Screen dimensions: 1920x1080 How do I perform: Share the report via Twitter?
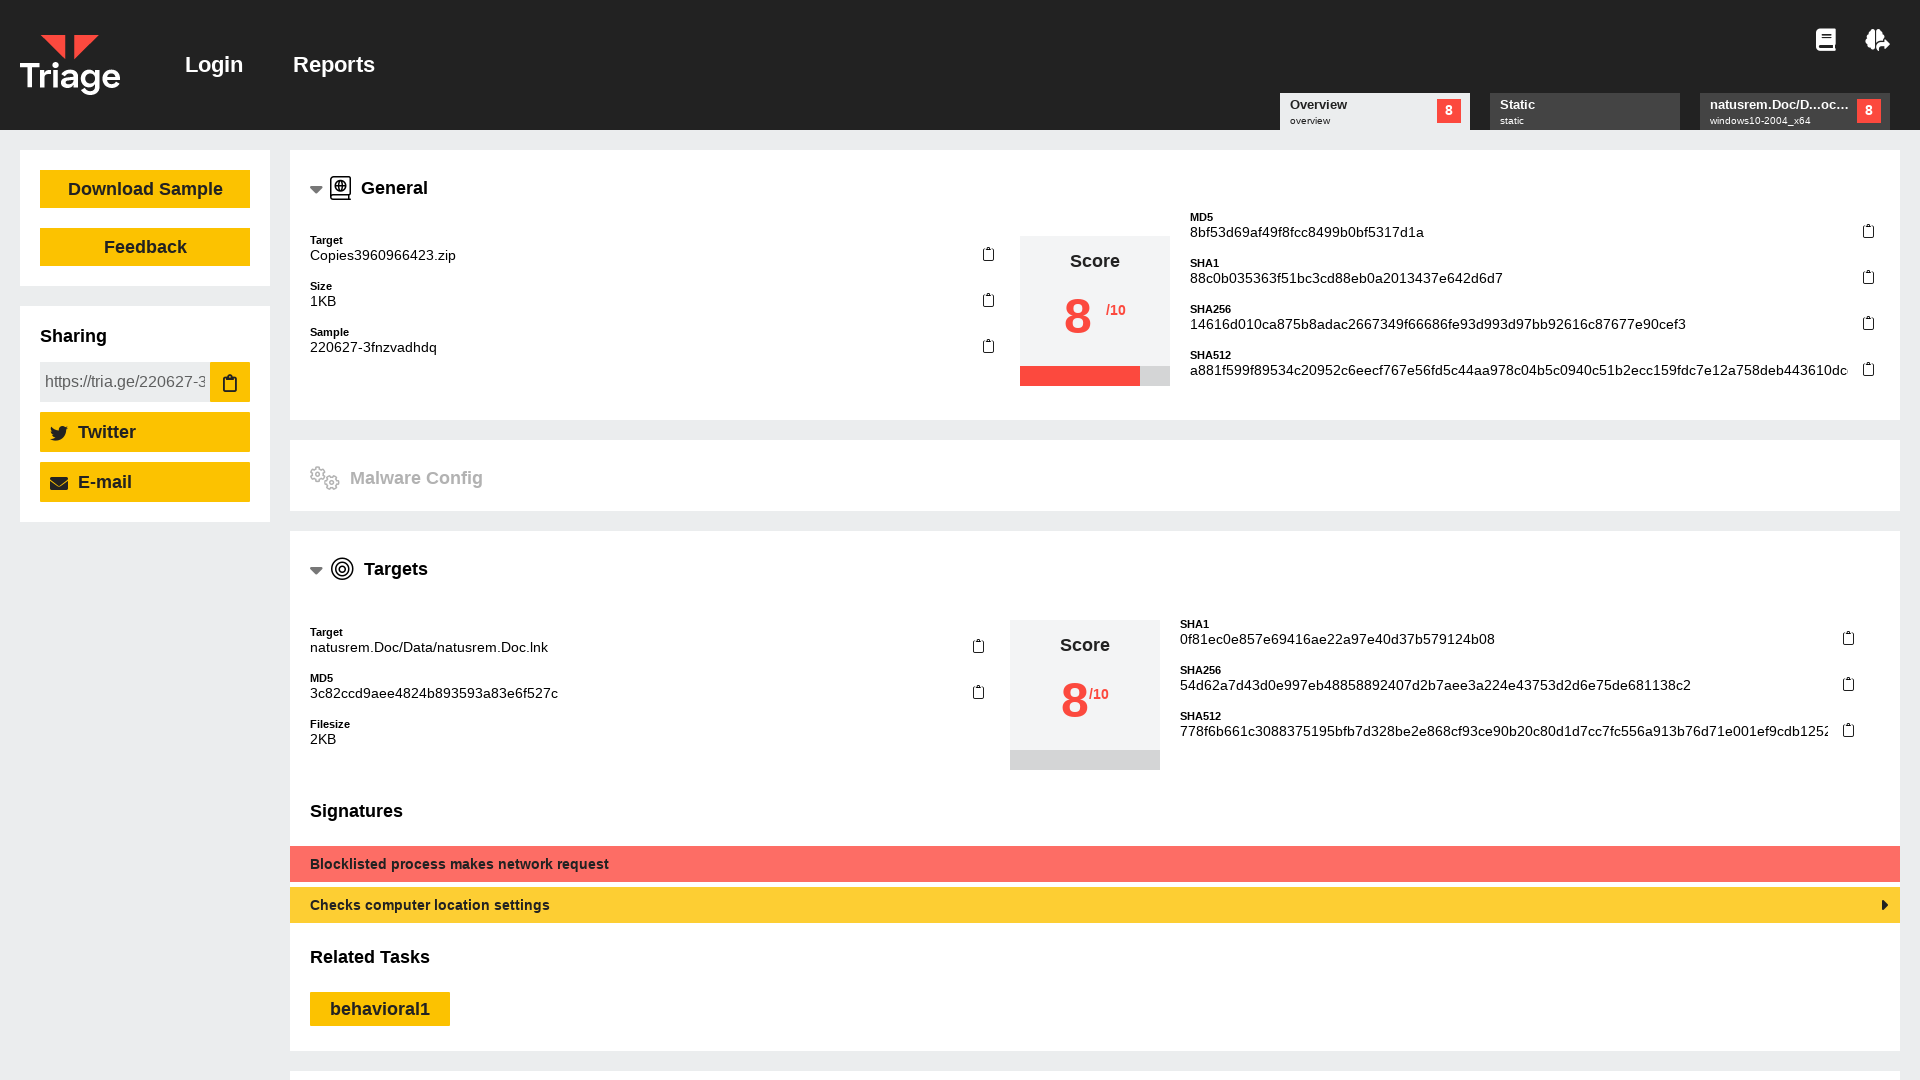pos(144,432)
